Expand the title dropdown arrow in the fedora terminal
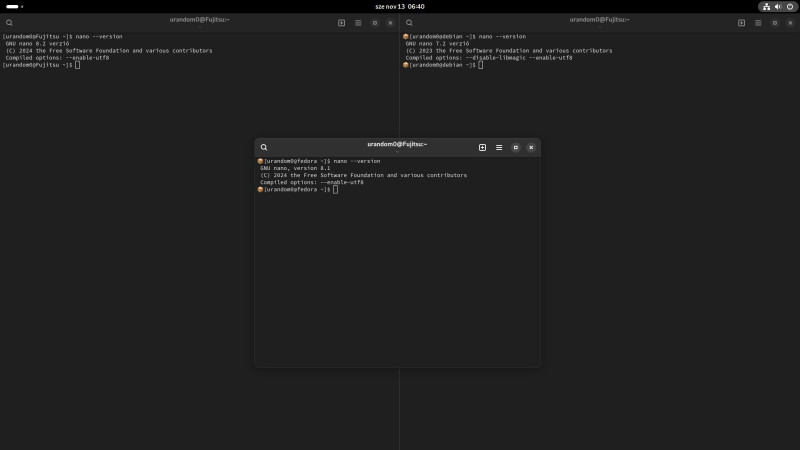 (x=397, y=152)
